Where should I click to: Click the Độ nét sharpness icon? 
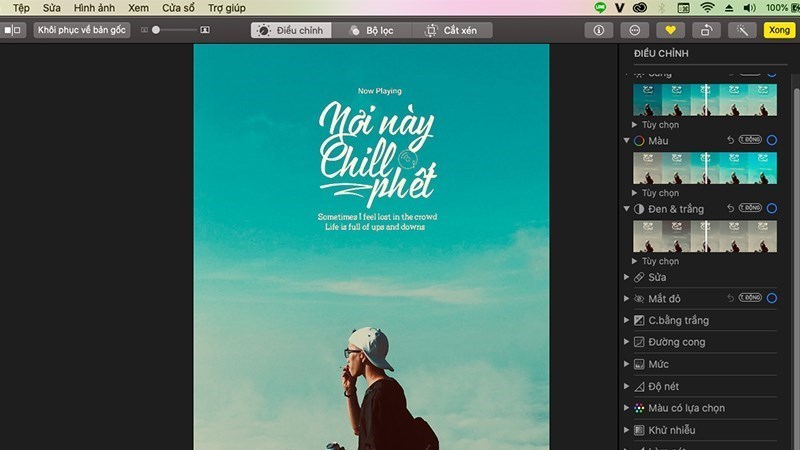click(x=639, y=387)
